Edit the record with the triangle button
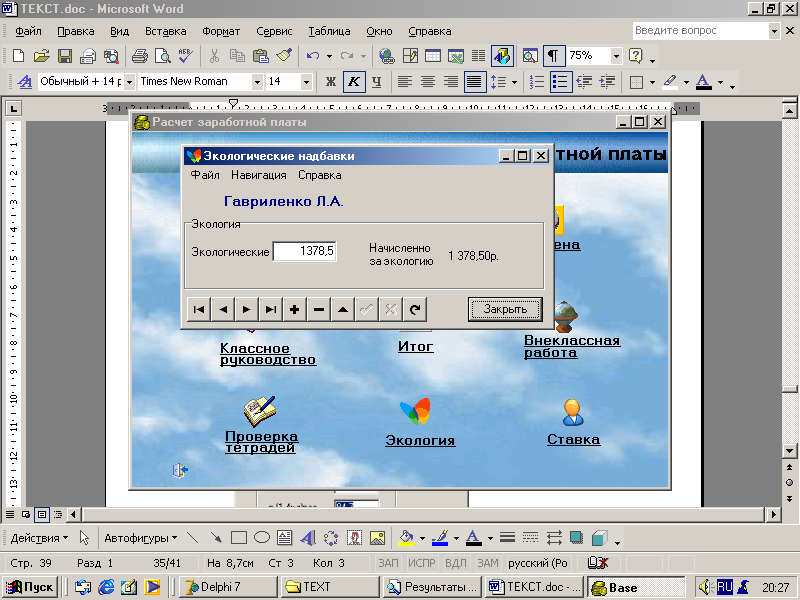 coord(343,309)
